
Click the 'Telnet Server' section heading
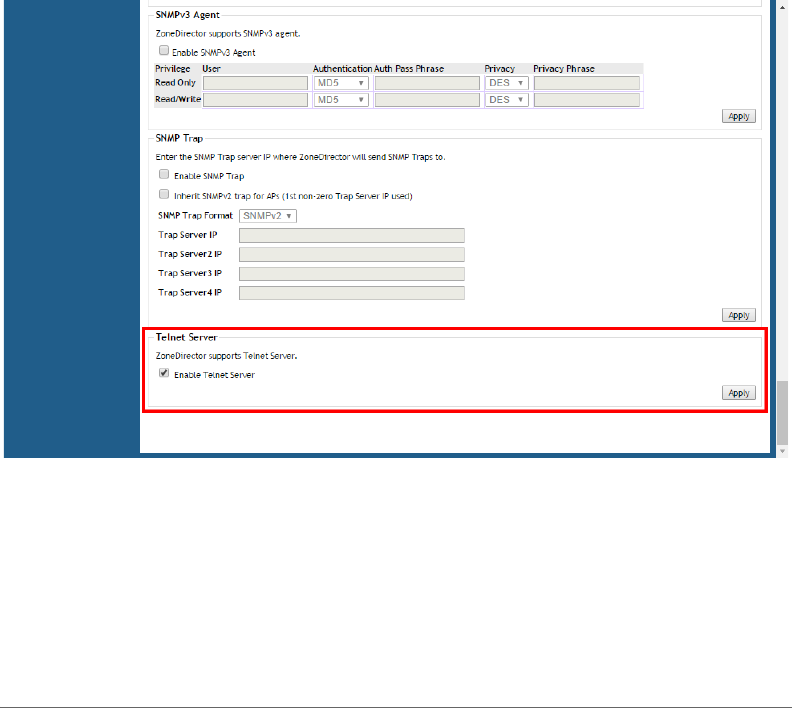[x=186, y=337]
